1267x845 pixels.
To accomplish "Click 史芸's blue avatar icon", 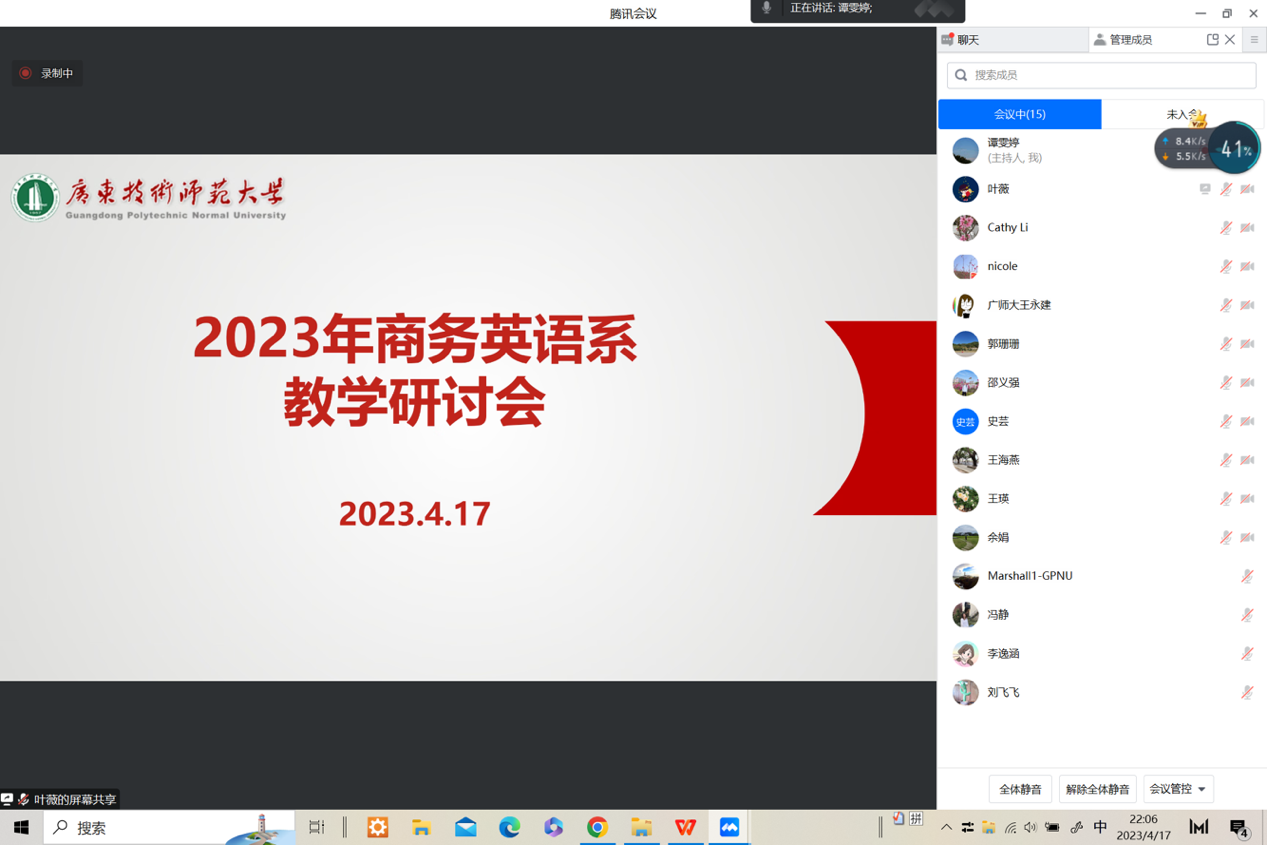I will coord(965,422).
